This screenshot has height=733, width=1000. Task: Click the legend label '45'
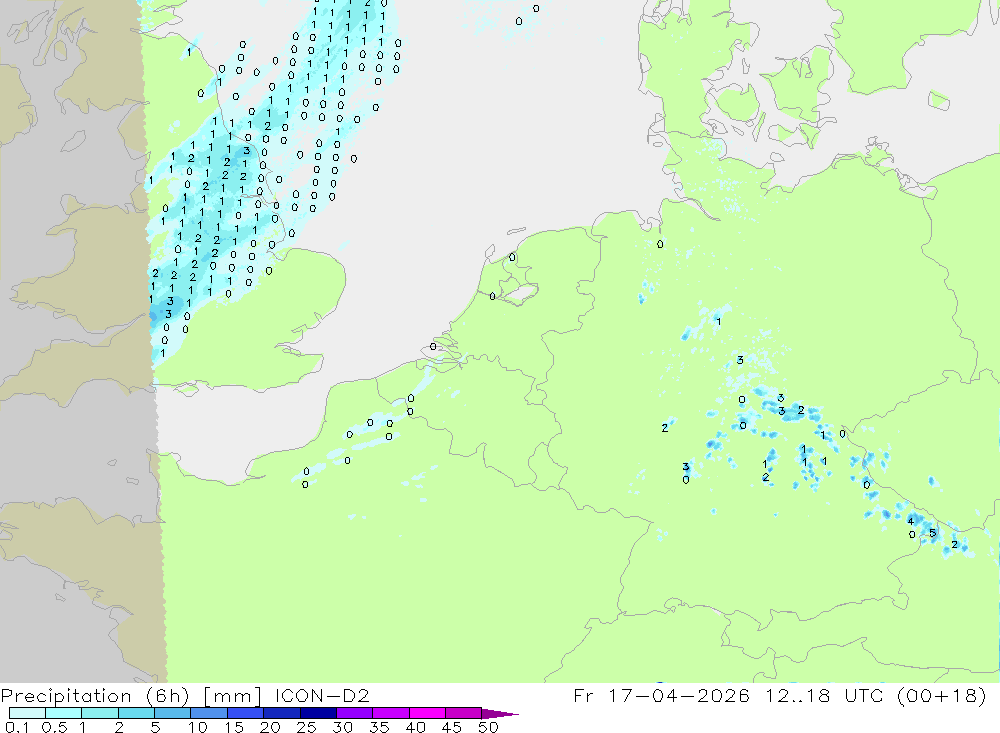pyautogui.click(x=452, y=727)
